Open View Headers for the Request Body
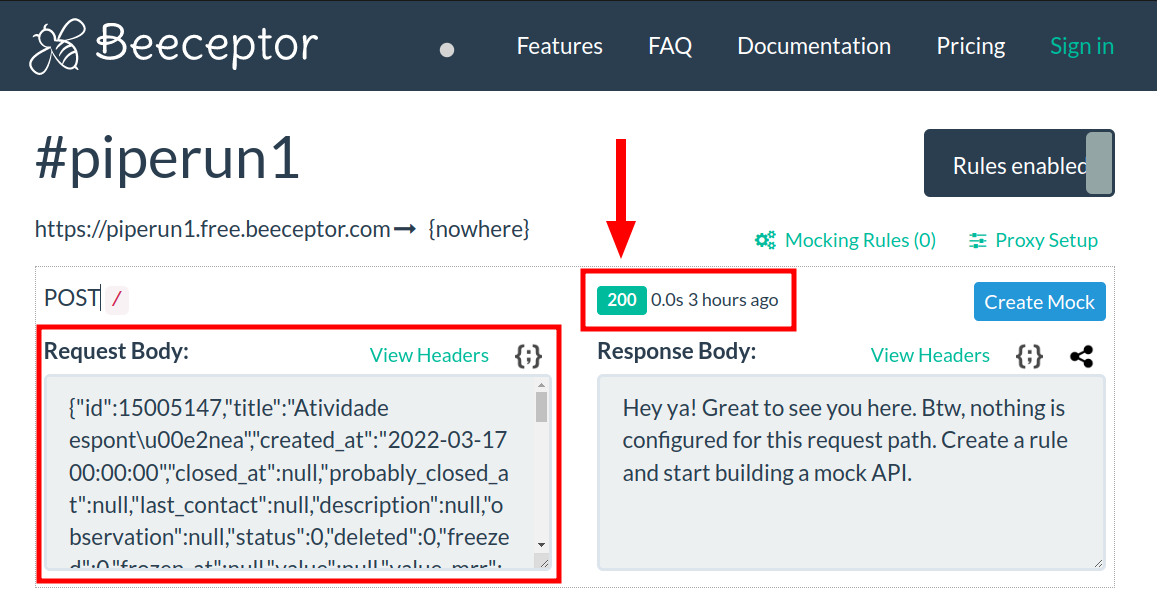This screenshot has width=1157, height=605. (429, 355)
